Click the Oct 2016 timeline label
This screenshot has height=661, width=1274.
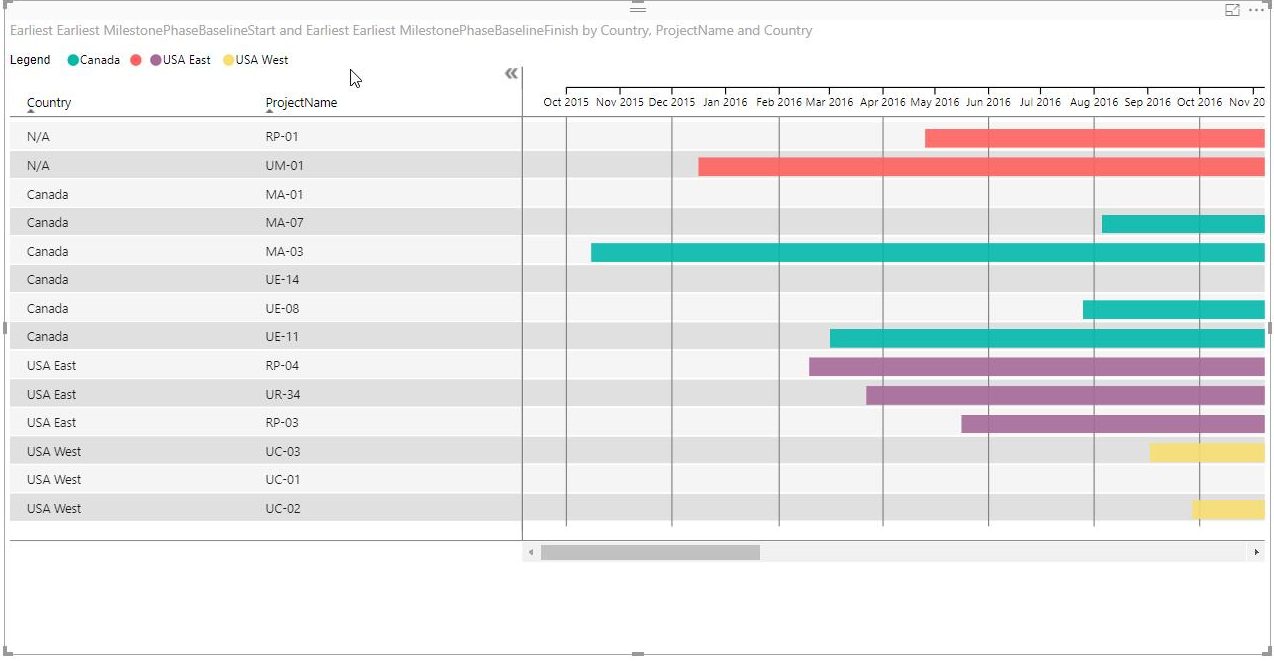click(x=1199, y=102)
